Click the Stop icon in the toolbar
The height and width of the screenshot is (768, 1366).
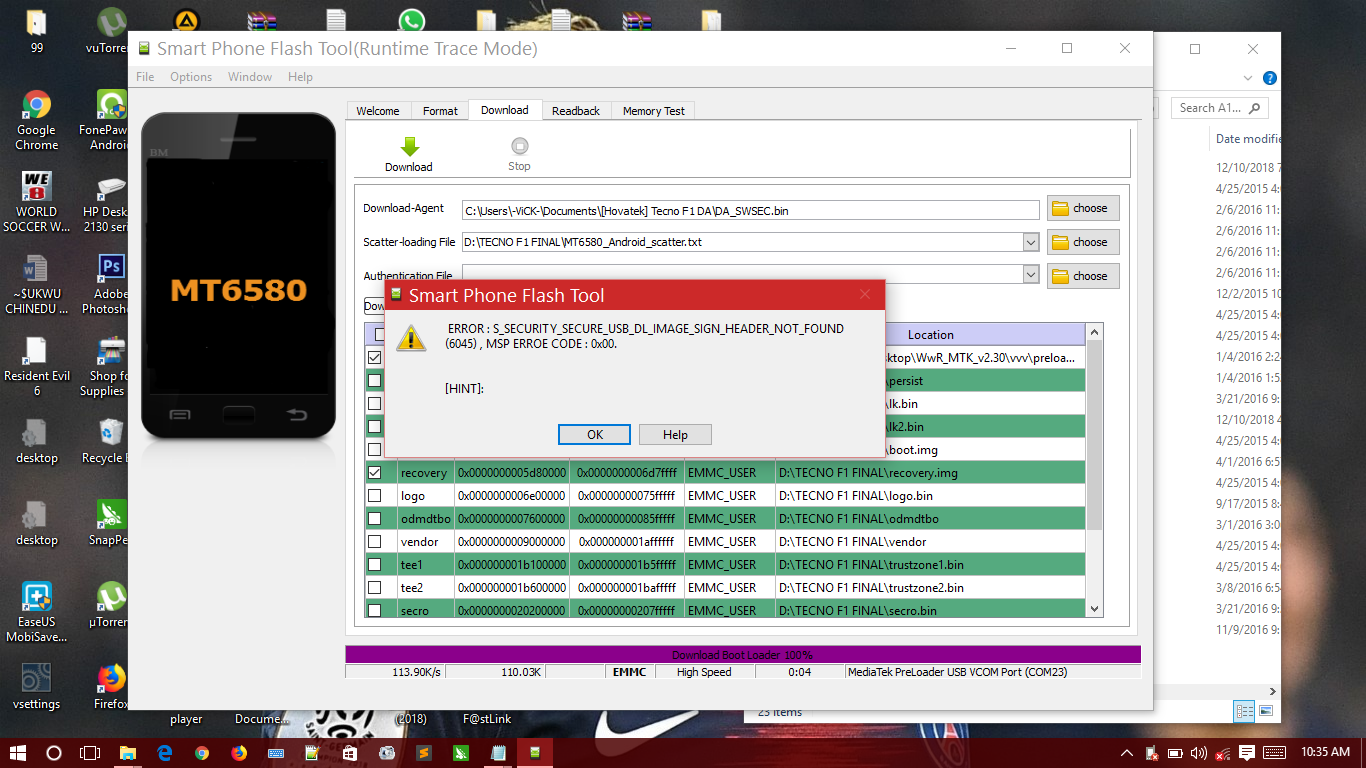point(519,146)
